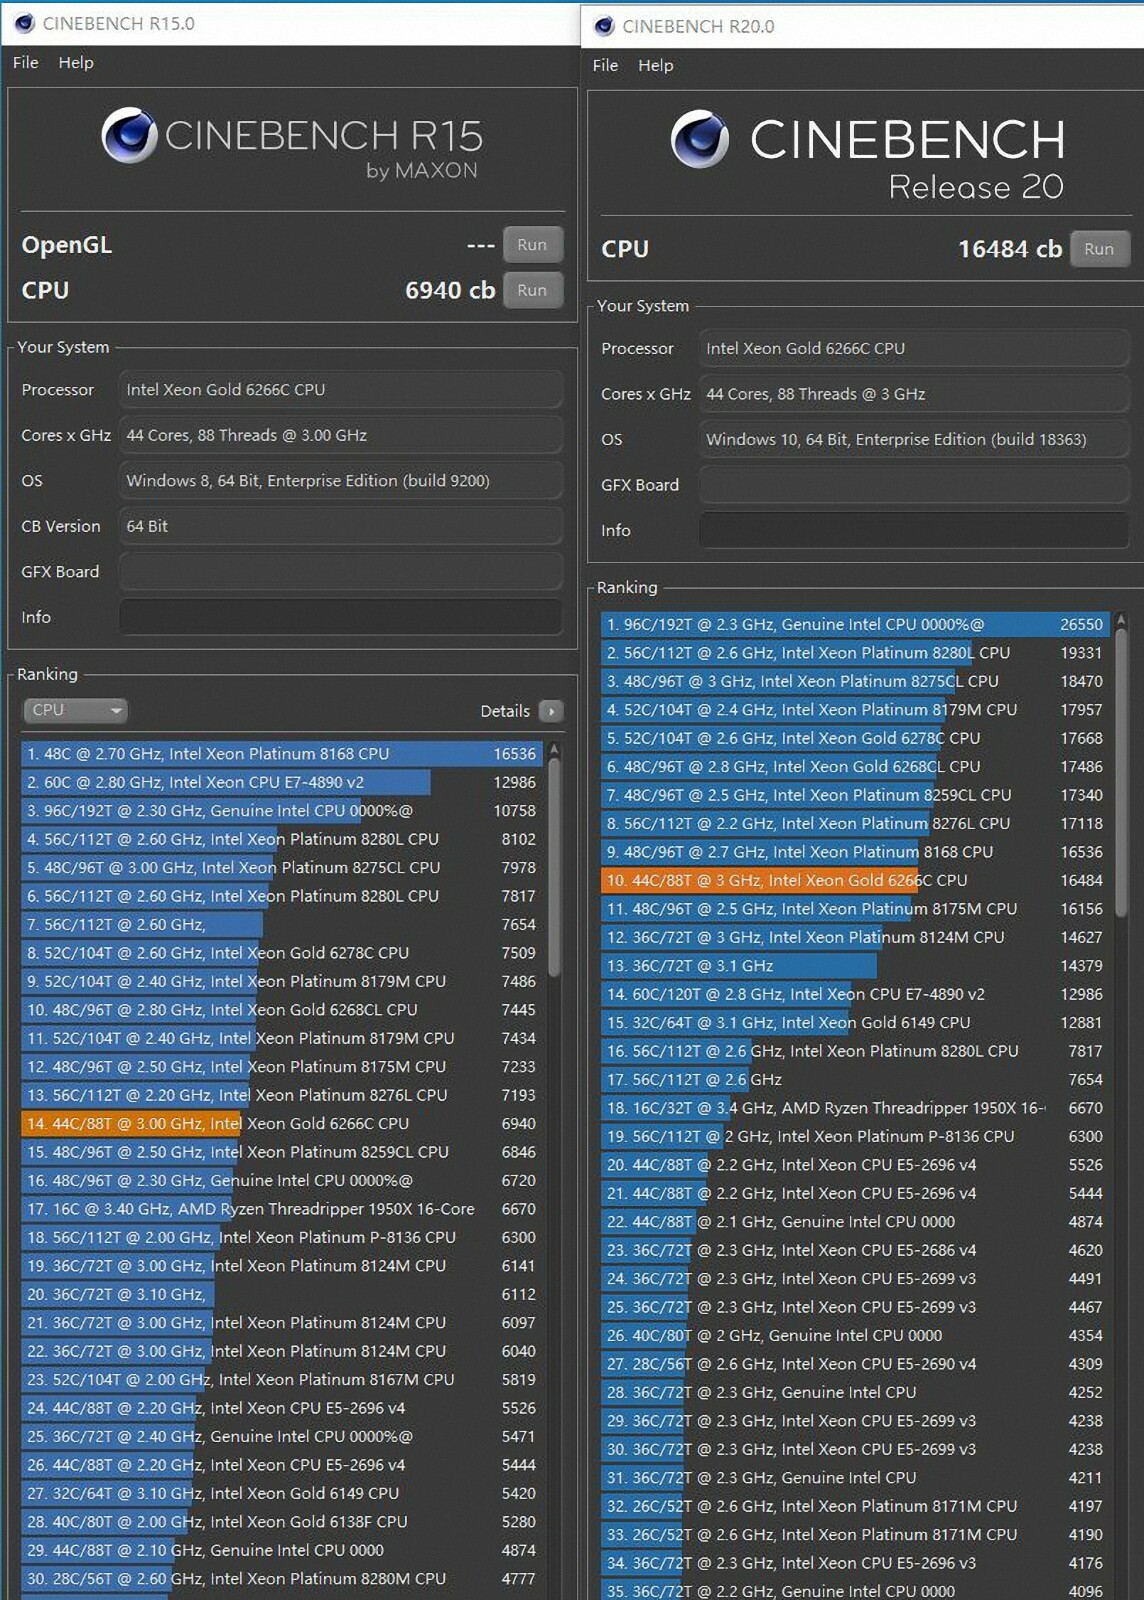Select R15 rank 2 Xeon E7-4890 v2 row
The height and width of the screenshot is (1600, 1144).
[x=282, y=782]
